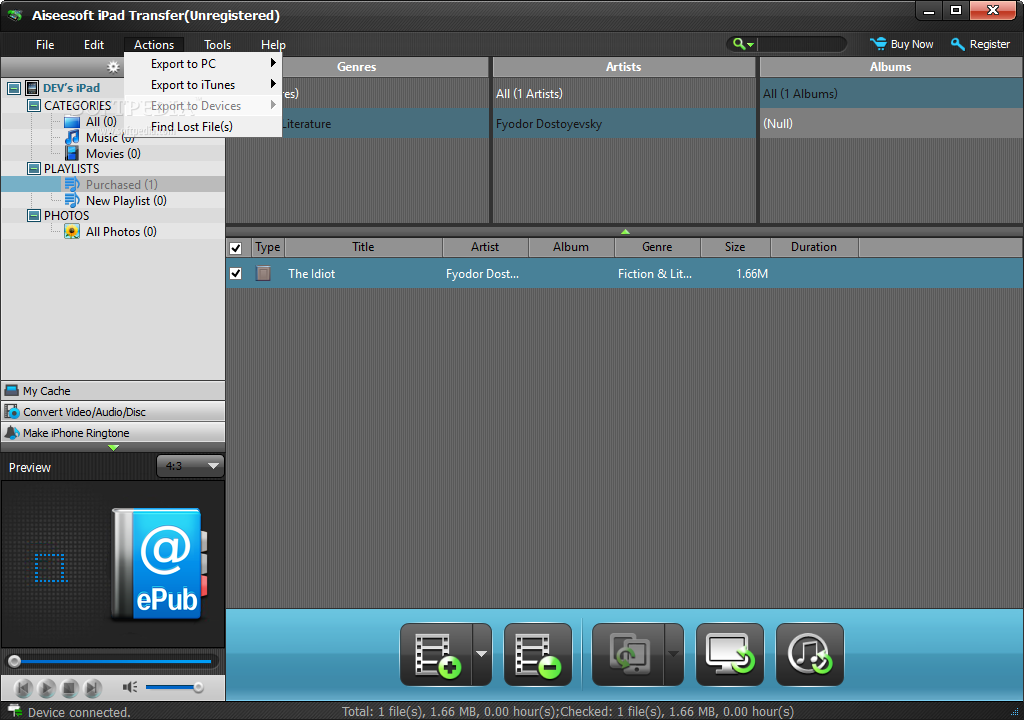The image size is (1024, 720).
Task: Click the Export to device toolbar button
Action: click(628, 655)
